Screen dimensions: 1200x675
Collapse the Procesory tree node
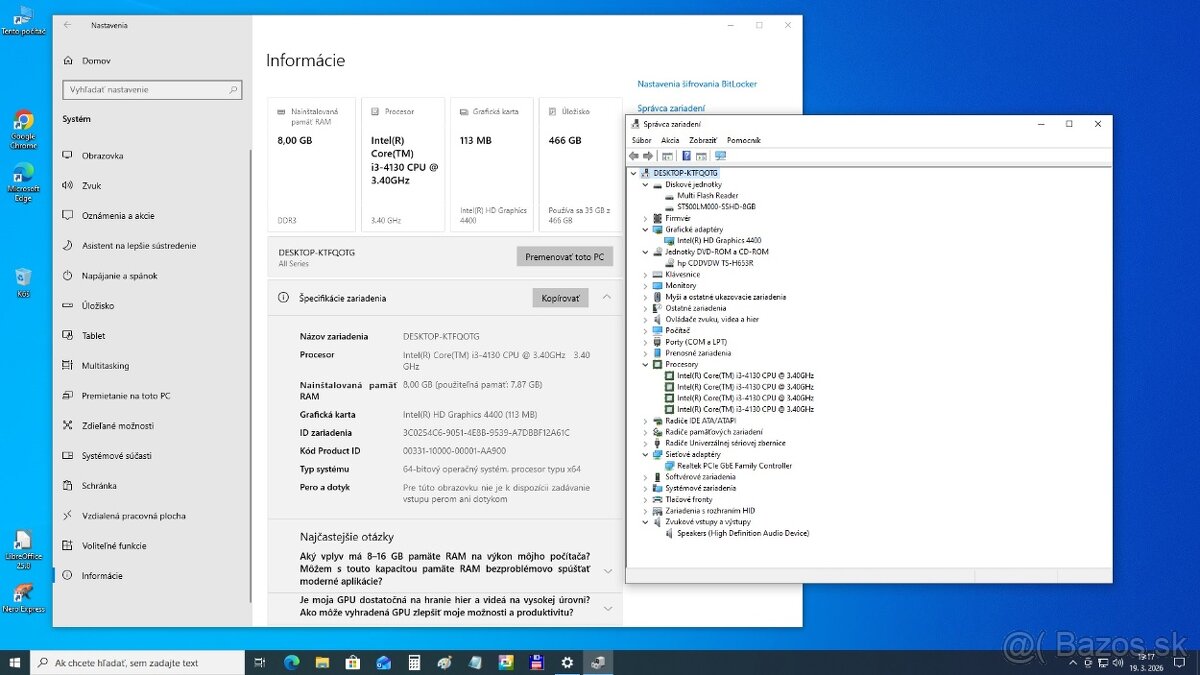645,364
